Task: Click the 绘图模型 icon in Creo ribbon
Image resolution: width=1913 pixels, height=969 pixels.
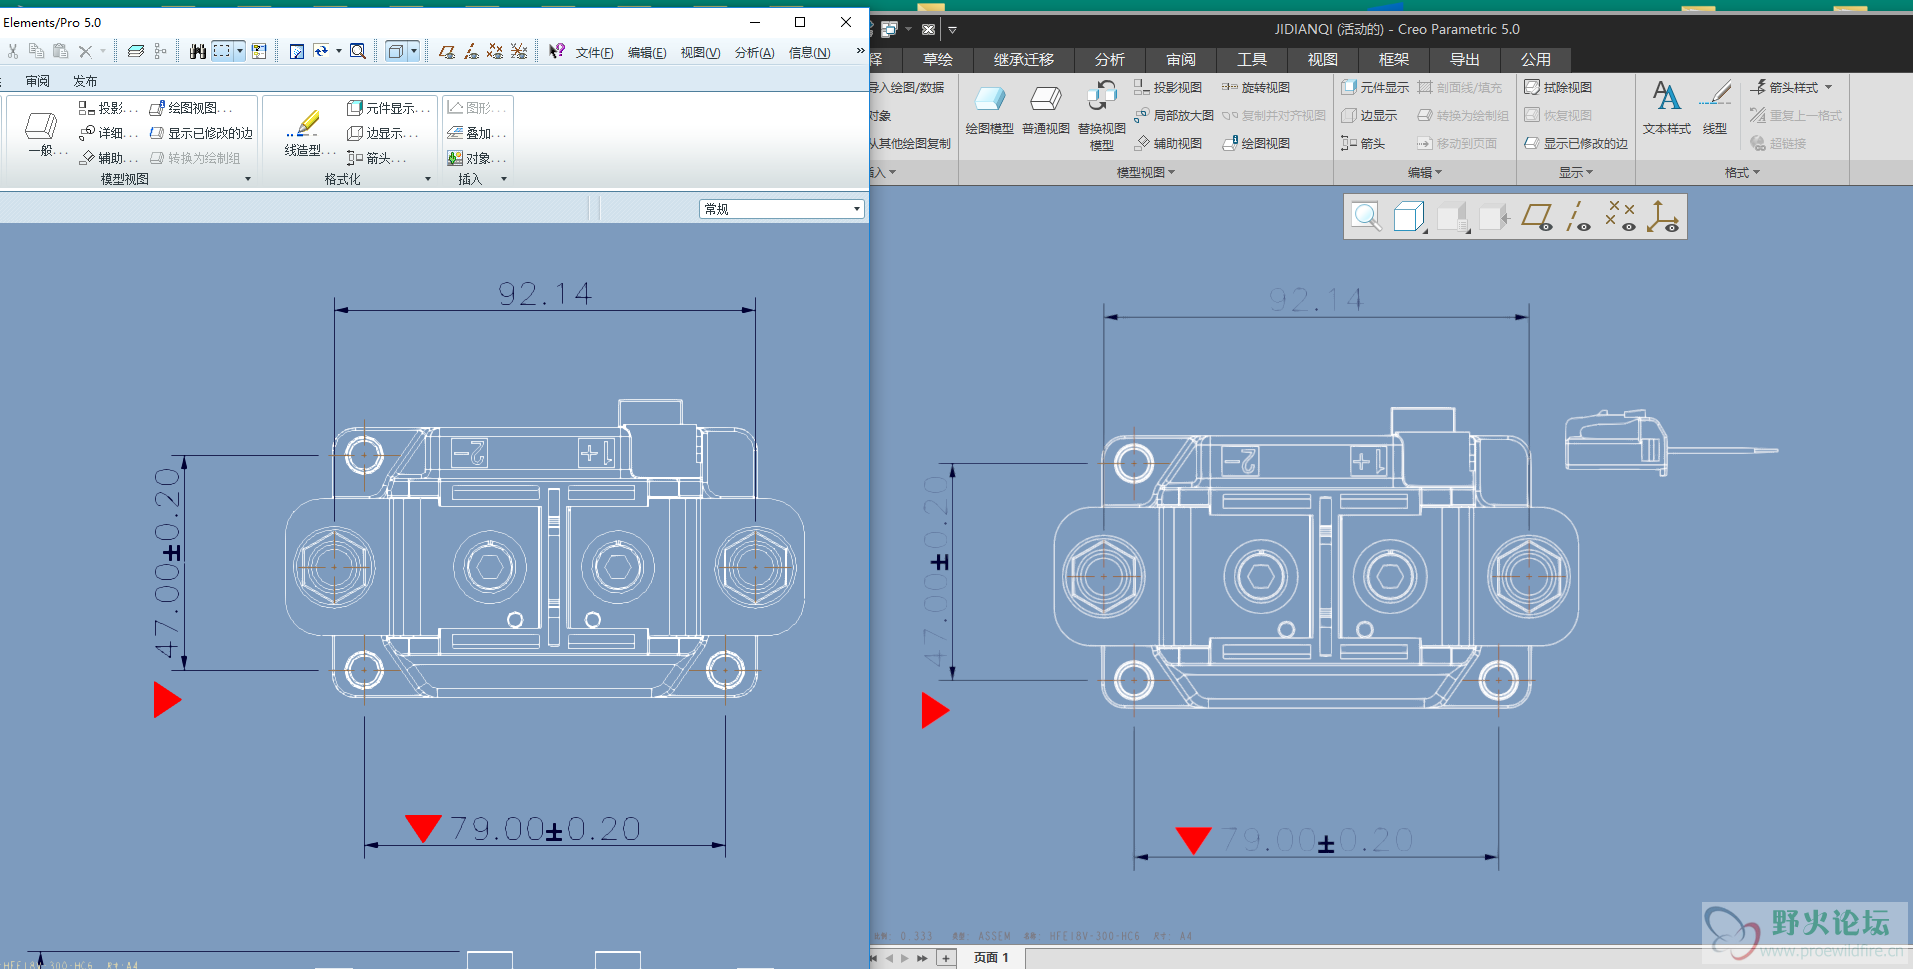Action: pos(990,98)
